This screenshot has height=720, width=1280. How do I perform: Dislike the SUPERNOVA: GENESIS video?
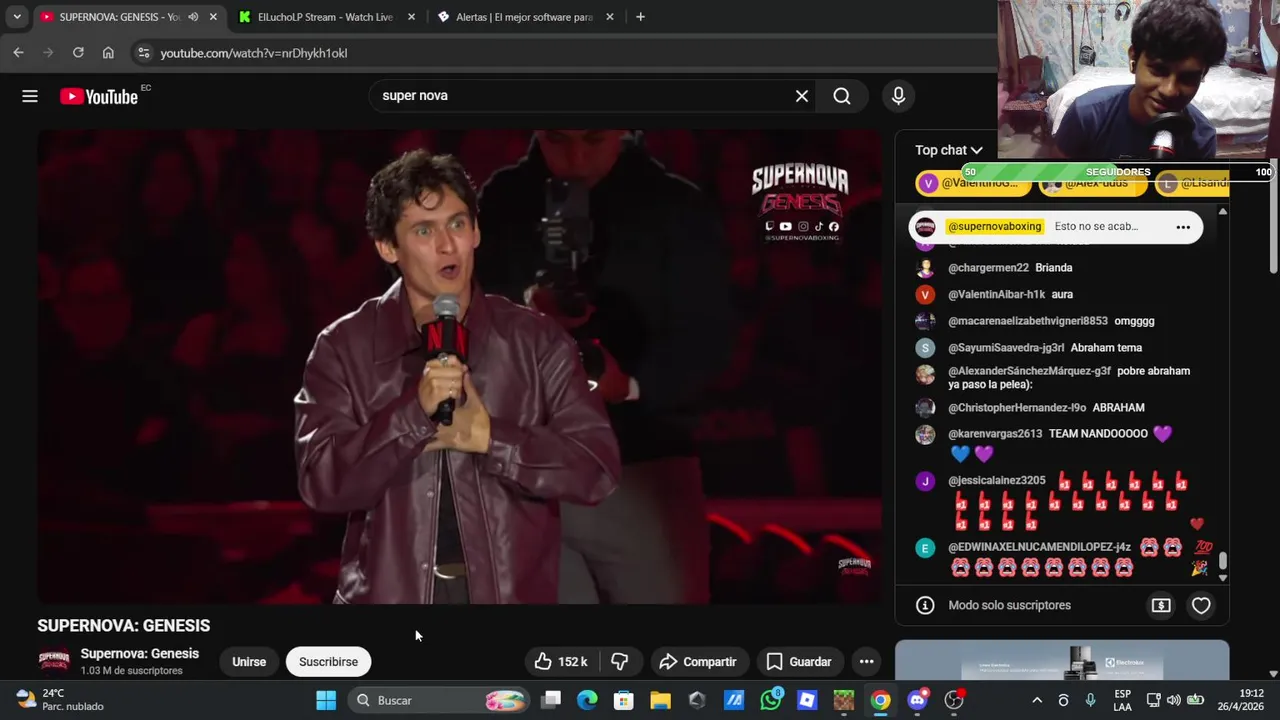620,662
